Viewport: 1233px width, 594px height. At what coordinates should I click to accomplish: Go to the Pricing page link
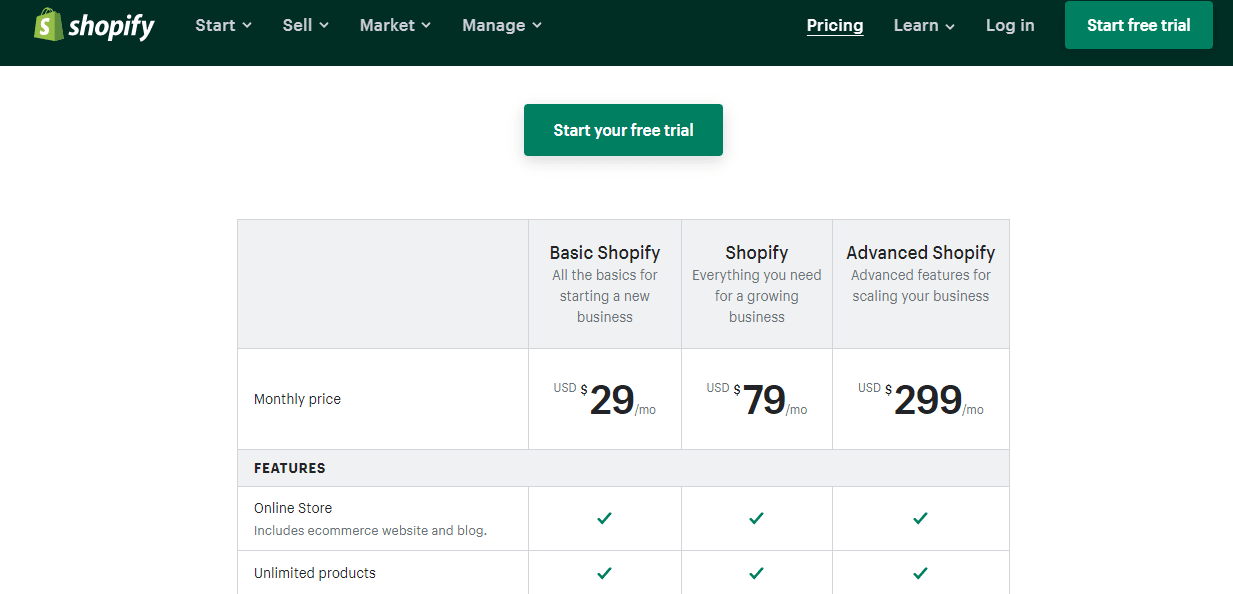click(835, 25)
